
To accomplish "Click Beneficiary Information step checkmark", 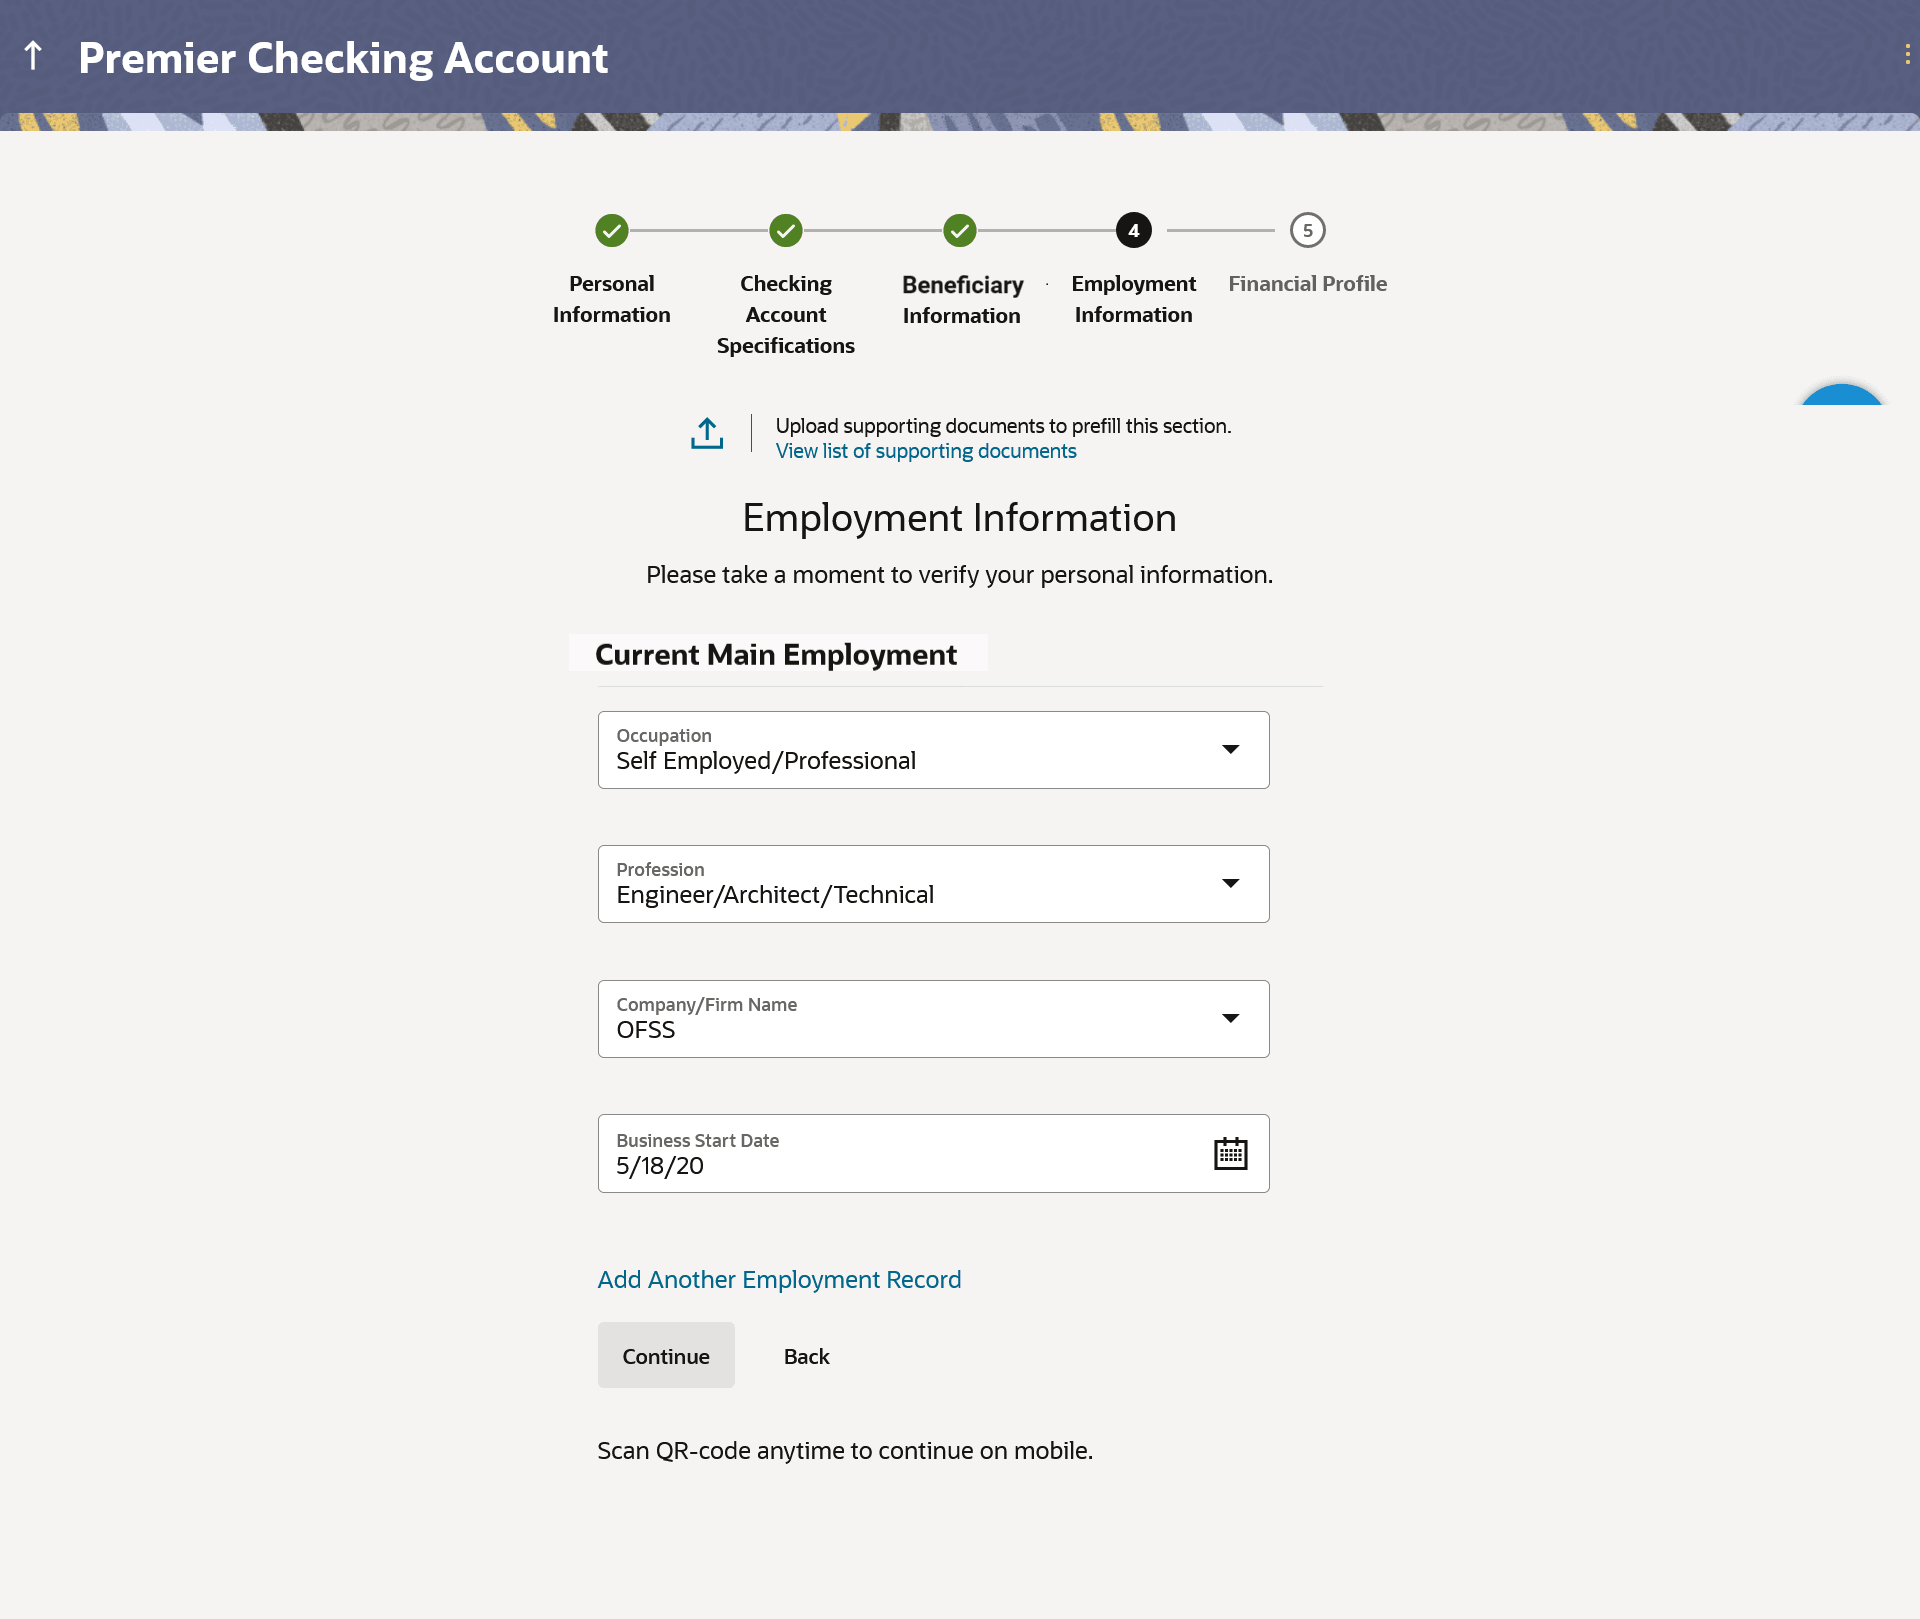I will (960, 231).
